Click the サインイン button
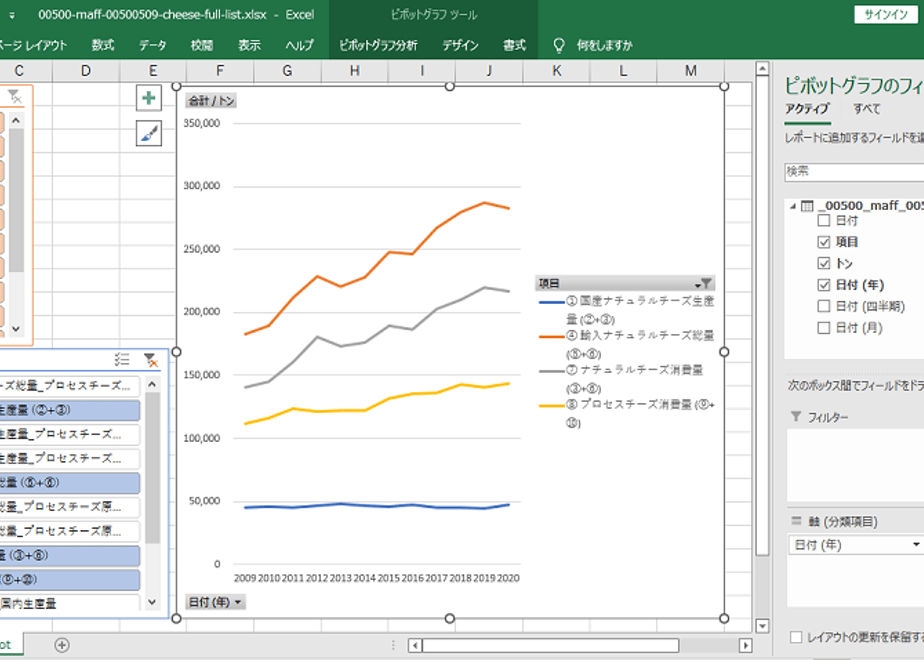The width and height of the screenshot is (924, 660). coord(886,15)
